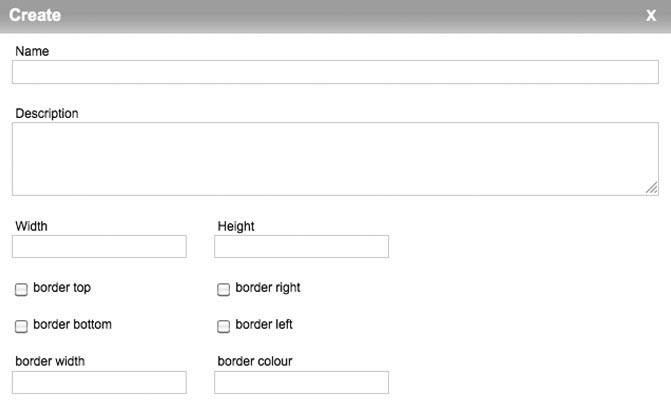Grab the Description textarea resize handle
The width and height of the screenshot is (671, 411).
coord(652,188)
